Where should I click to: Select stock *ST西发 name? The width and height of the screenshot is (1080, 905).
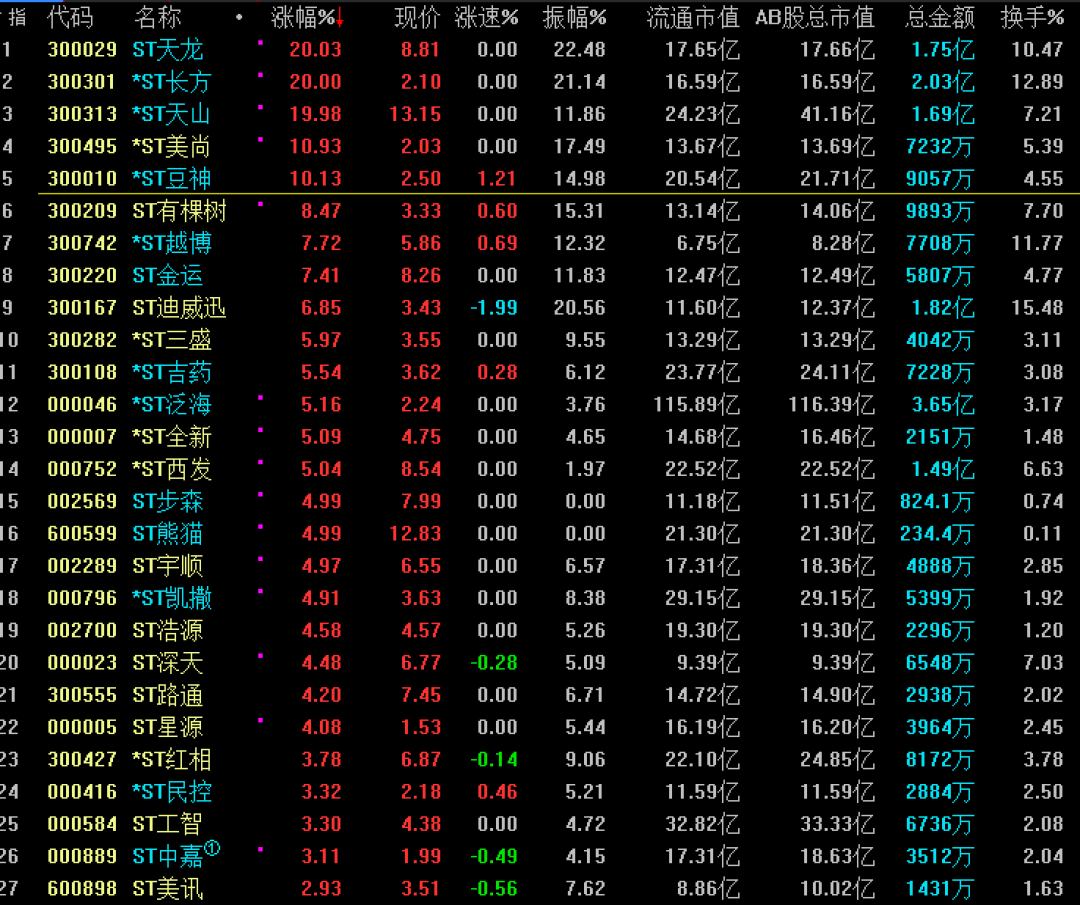click(172, 469)
